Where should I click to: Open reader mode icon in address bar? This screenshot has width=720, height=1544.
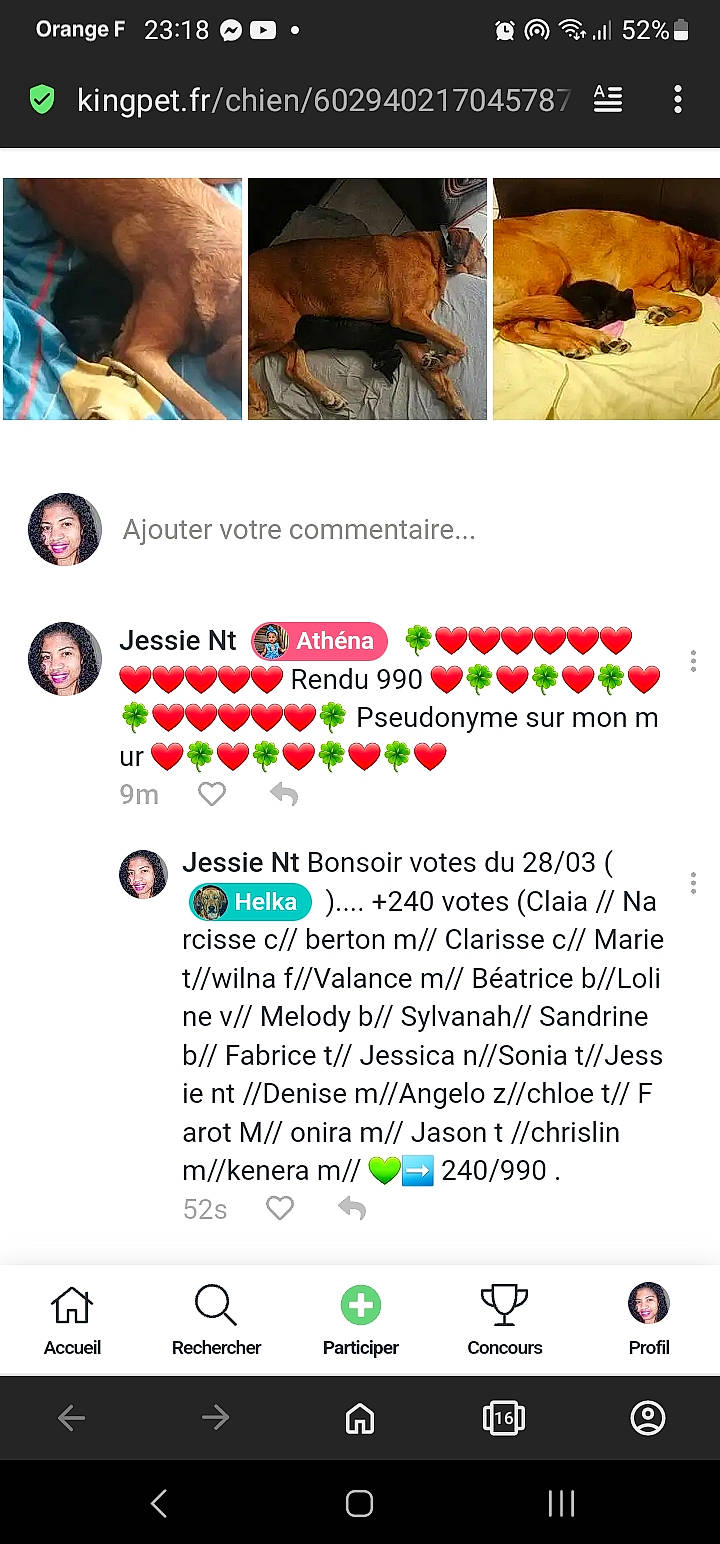608,98
